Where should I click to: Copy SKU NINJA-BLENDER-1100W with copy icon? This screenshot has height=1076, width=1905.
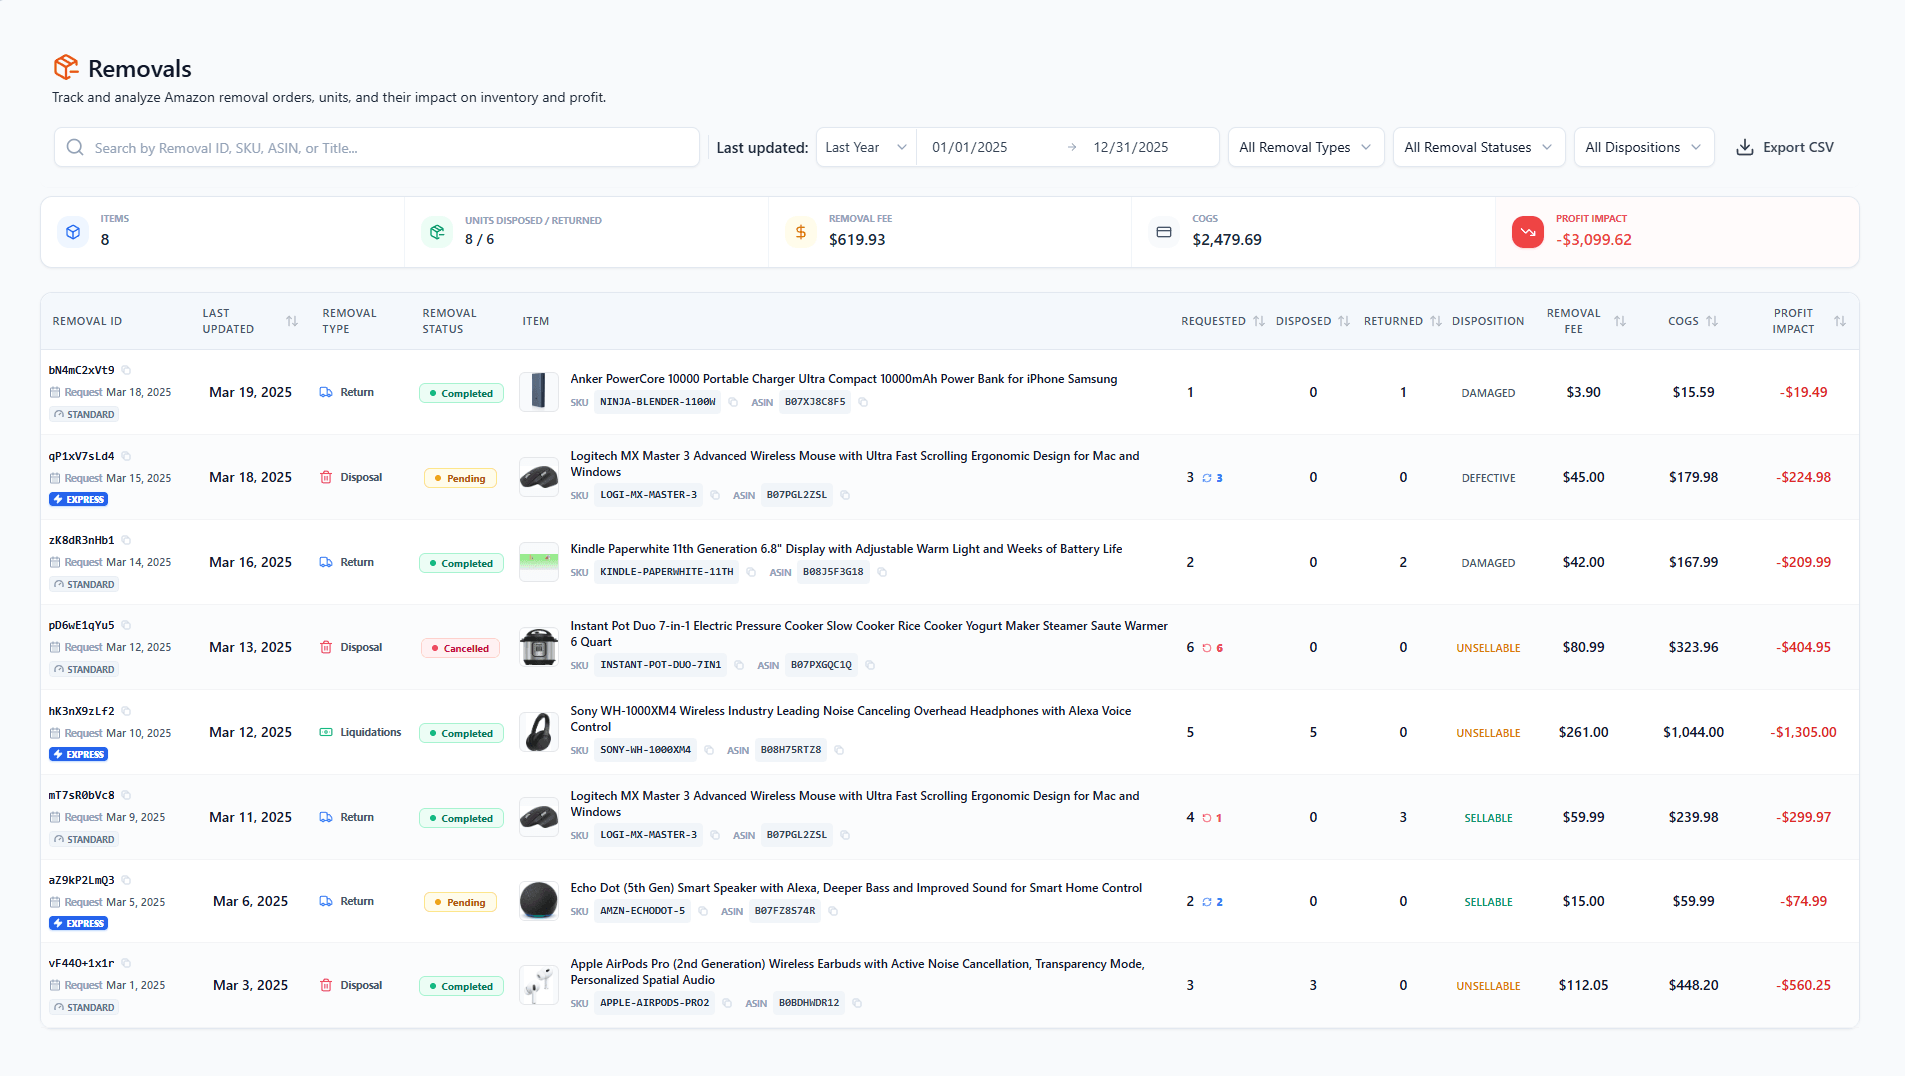point(733,403)
